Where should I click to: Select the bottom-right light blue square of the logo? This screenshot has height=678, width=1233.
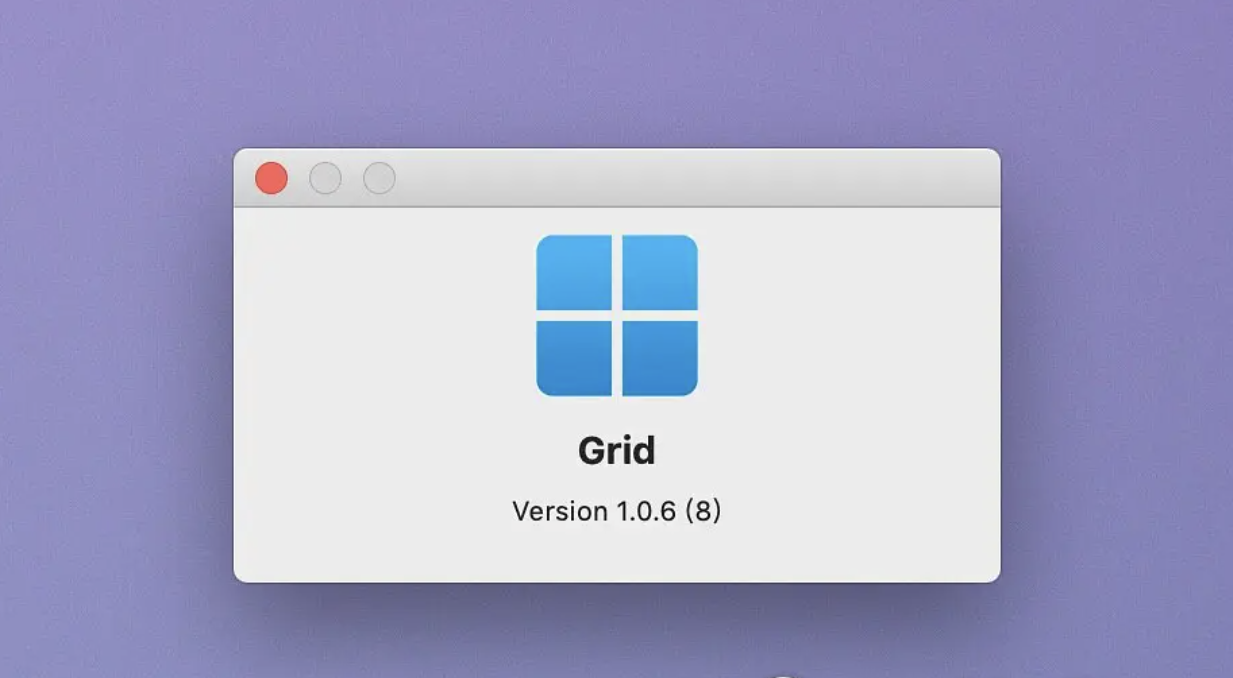(x=658, y=356)
